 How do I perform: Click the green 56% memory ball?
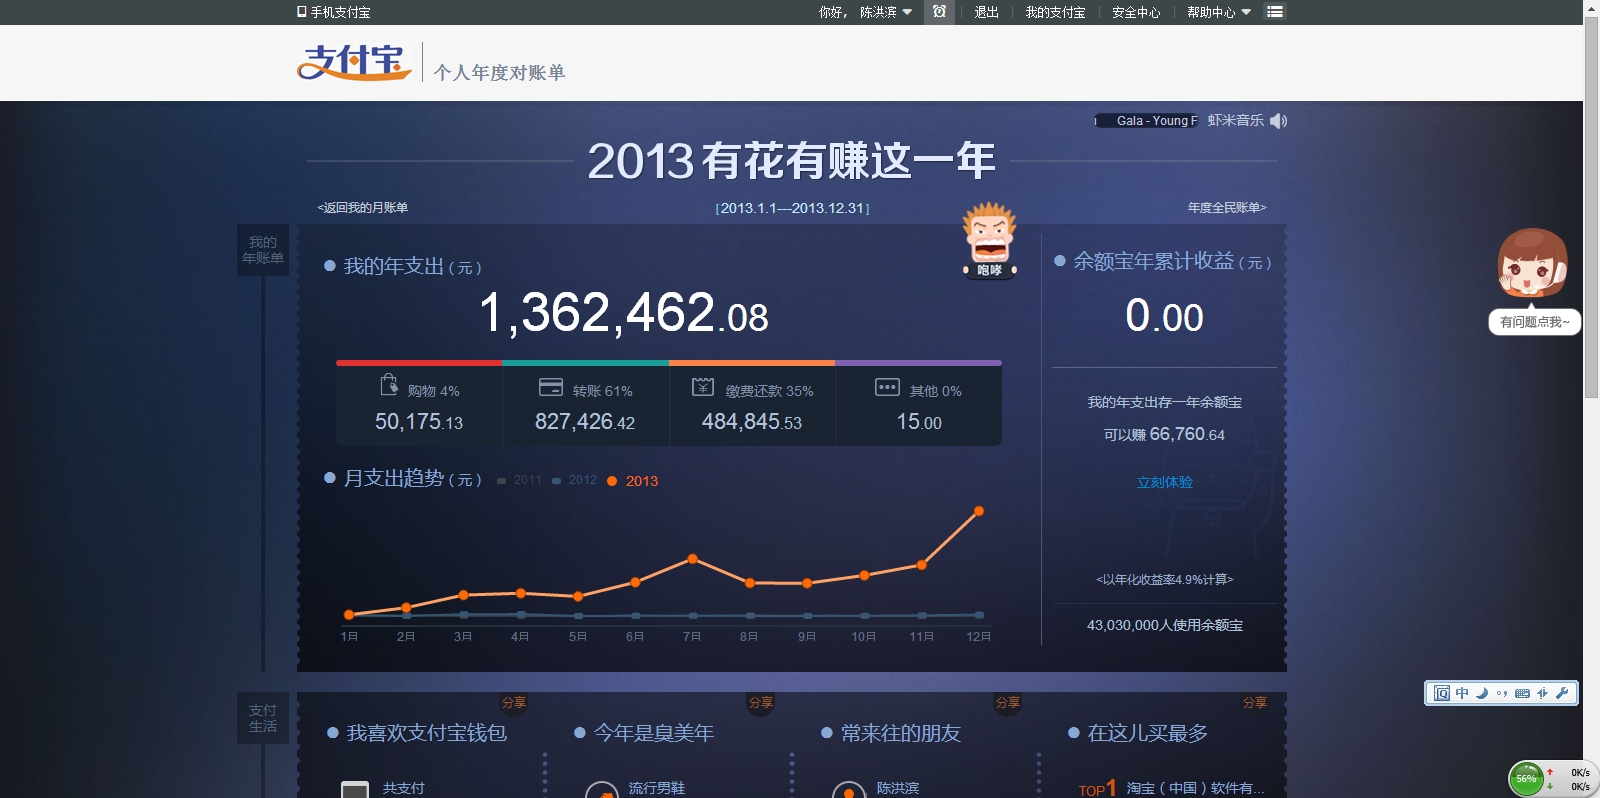click(x=1526, y=778)
